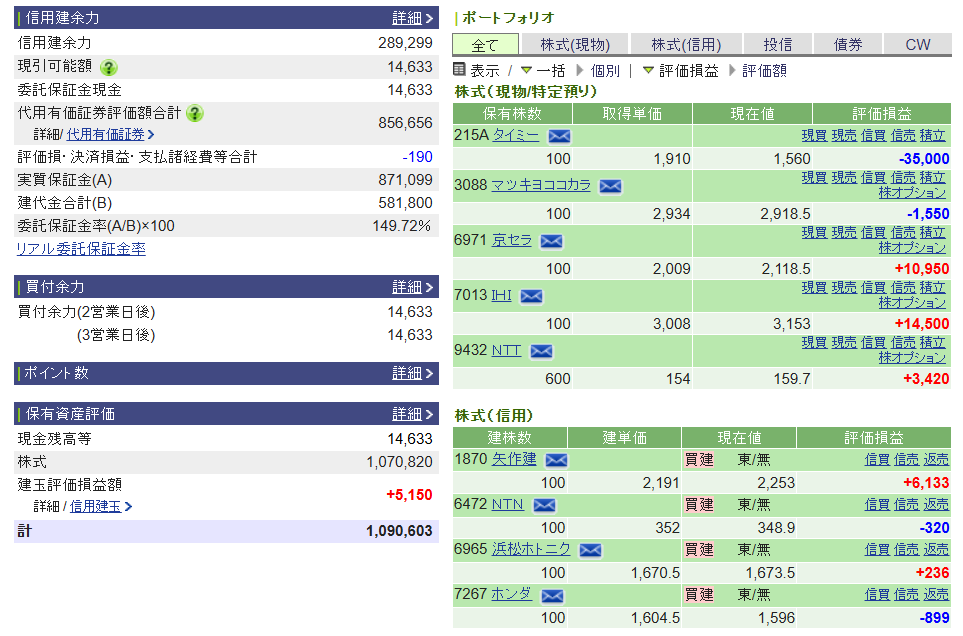
Task: Click the mail icon beside マツキヨココカラ
Action: click(x=610, y=186)
